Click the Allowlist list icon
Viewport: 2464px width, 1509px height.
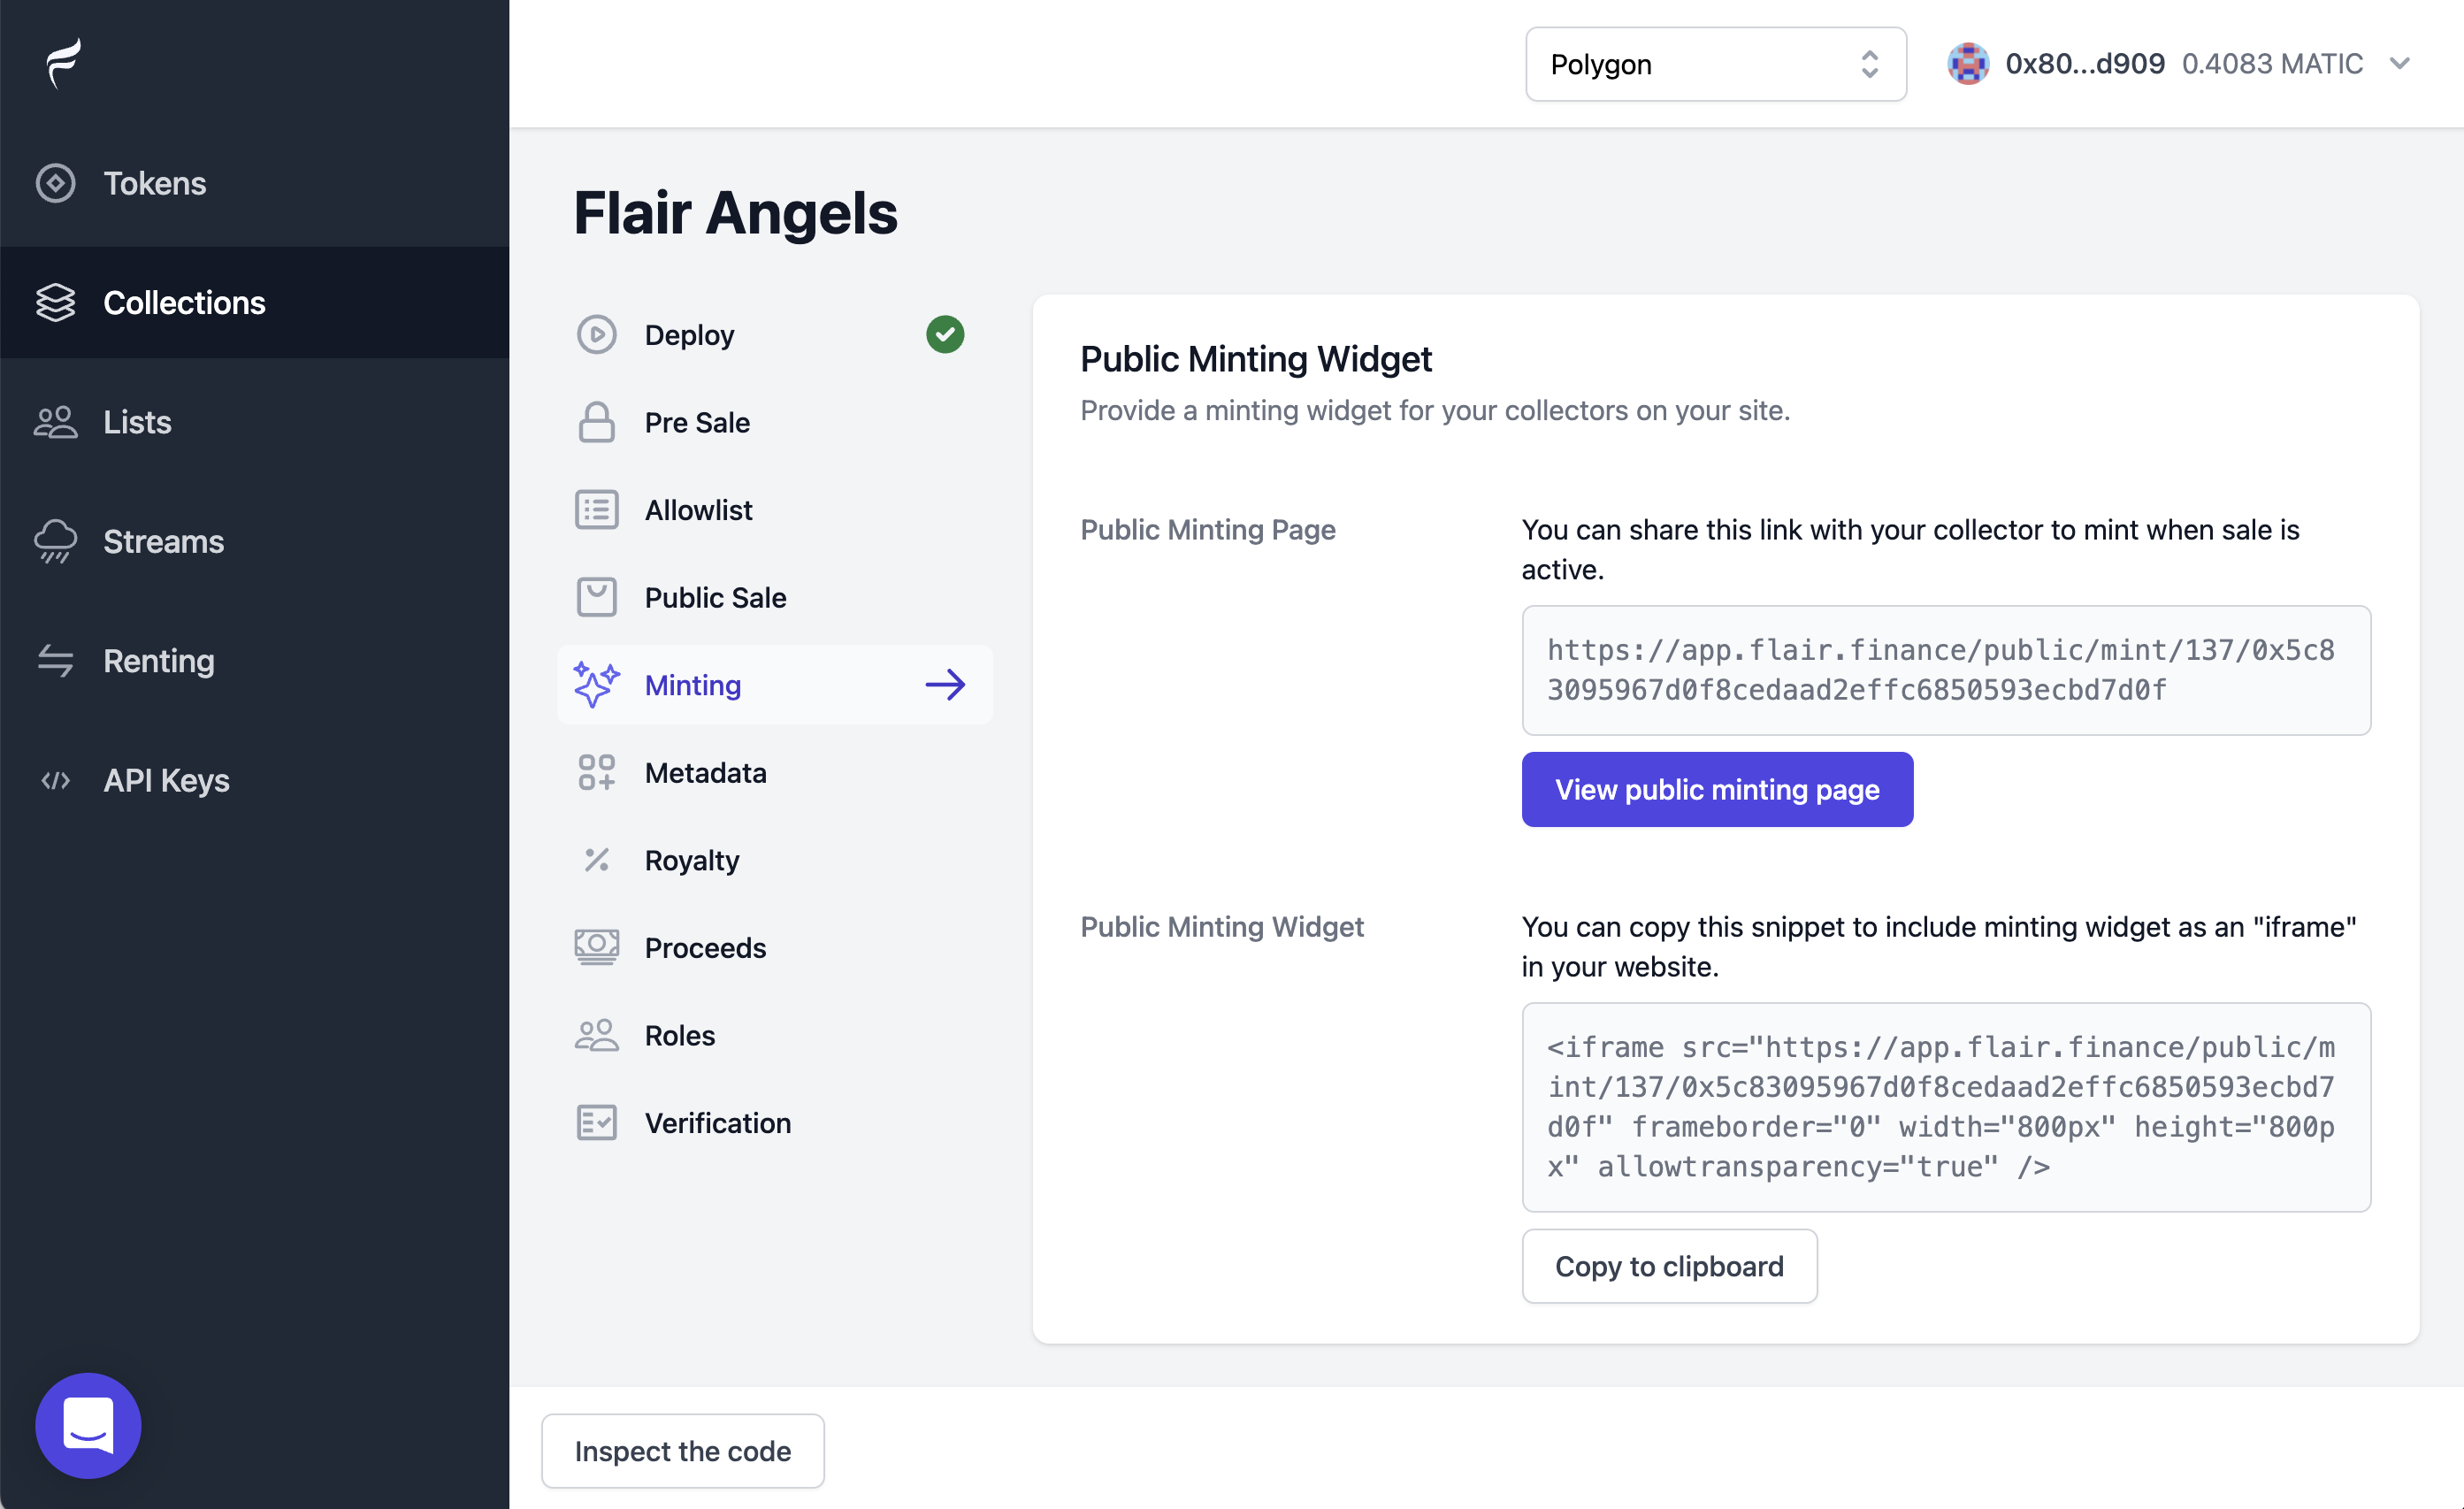(597, 509)
